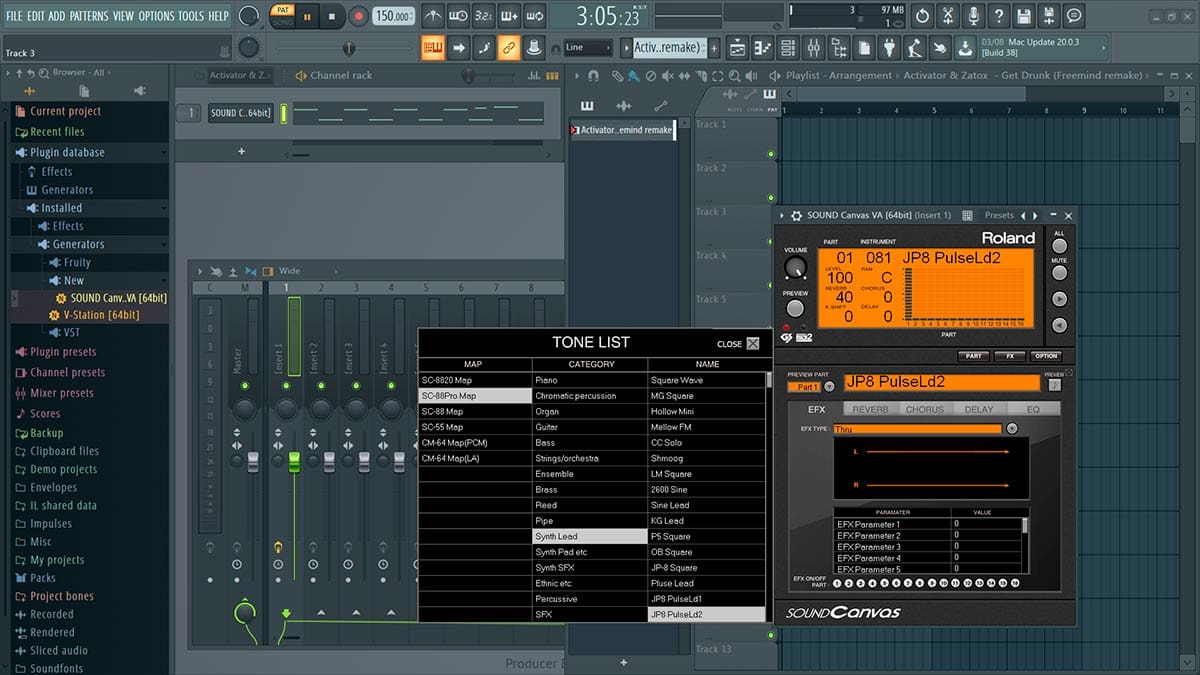Click the Sound Canvas FX button
The image size is (1200, 675).
click(1010, 356)
